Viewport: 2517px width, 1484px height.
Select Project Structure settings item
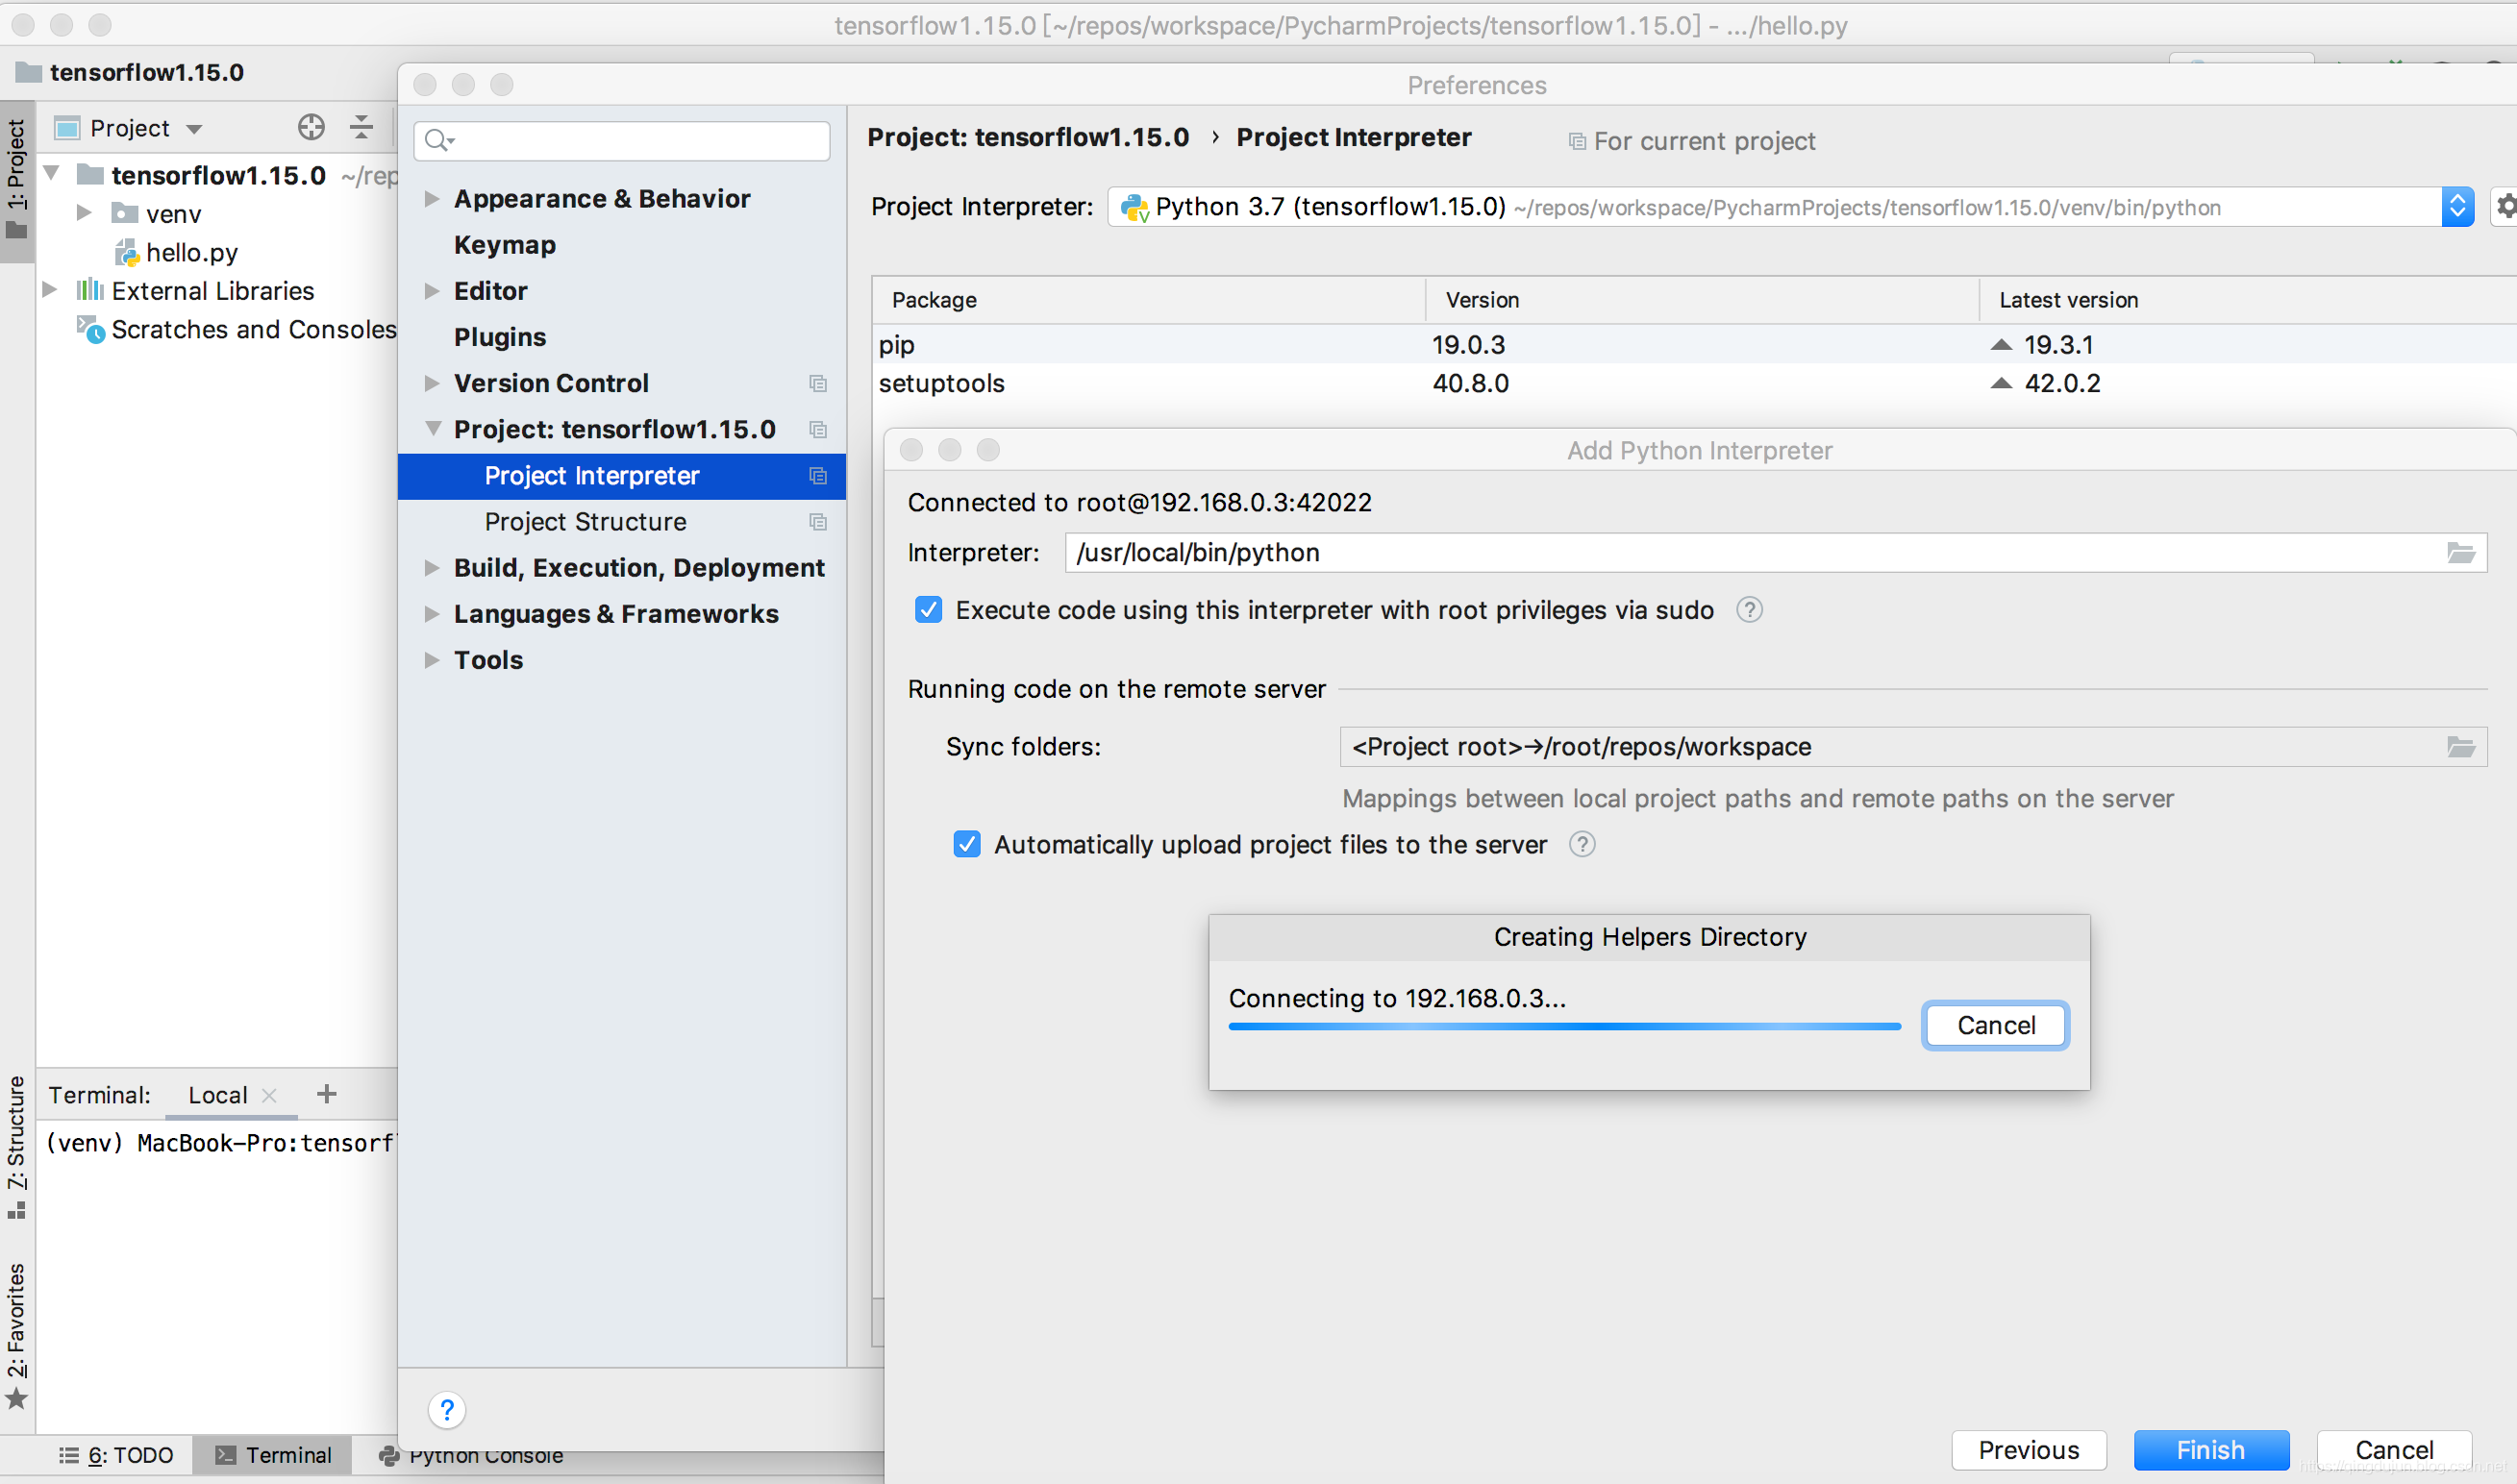[585, 522]
